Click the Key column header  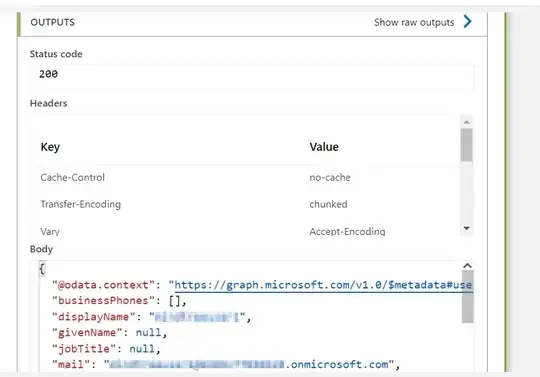[x=50, y=147]
